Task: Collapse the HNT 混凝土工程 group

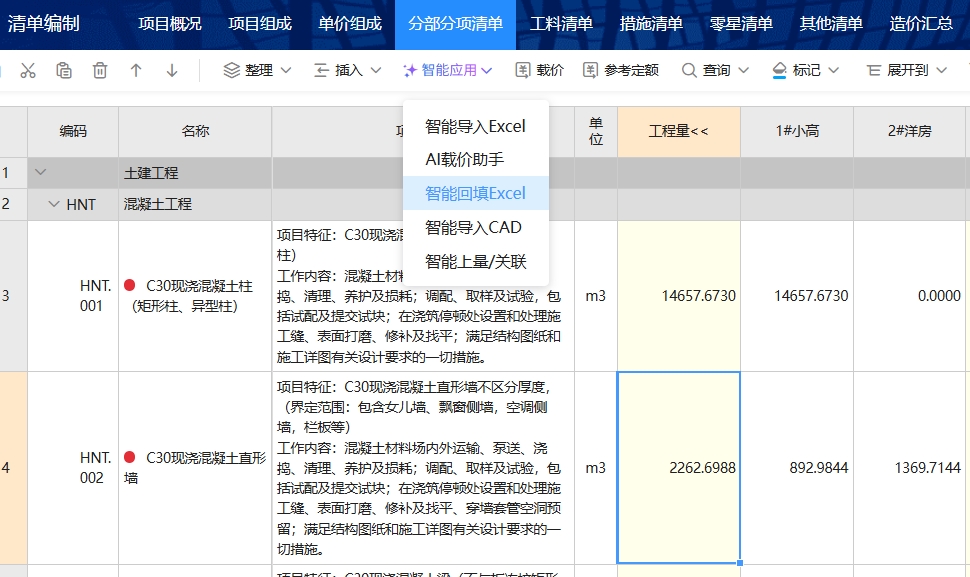Action: (54, 204)
